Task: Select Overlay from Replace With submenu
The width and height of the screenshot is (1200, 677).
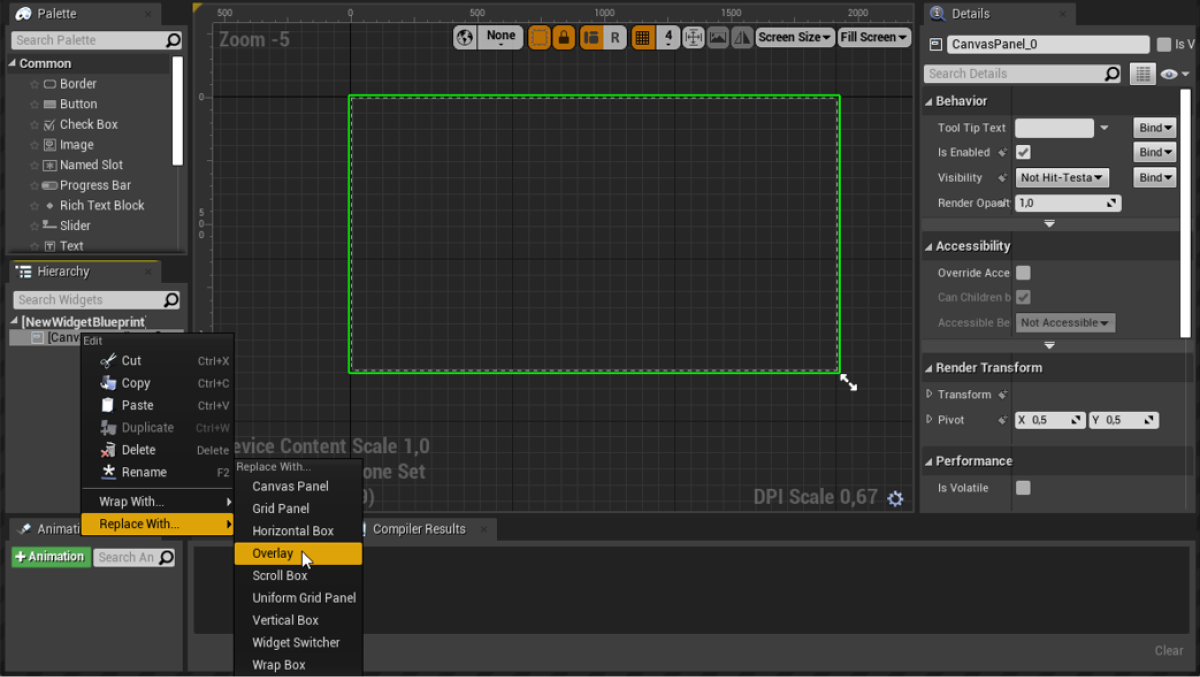Action: point(273,553)
